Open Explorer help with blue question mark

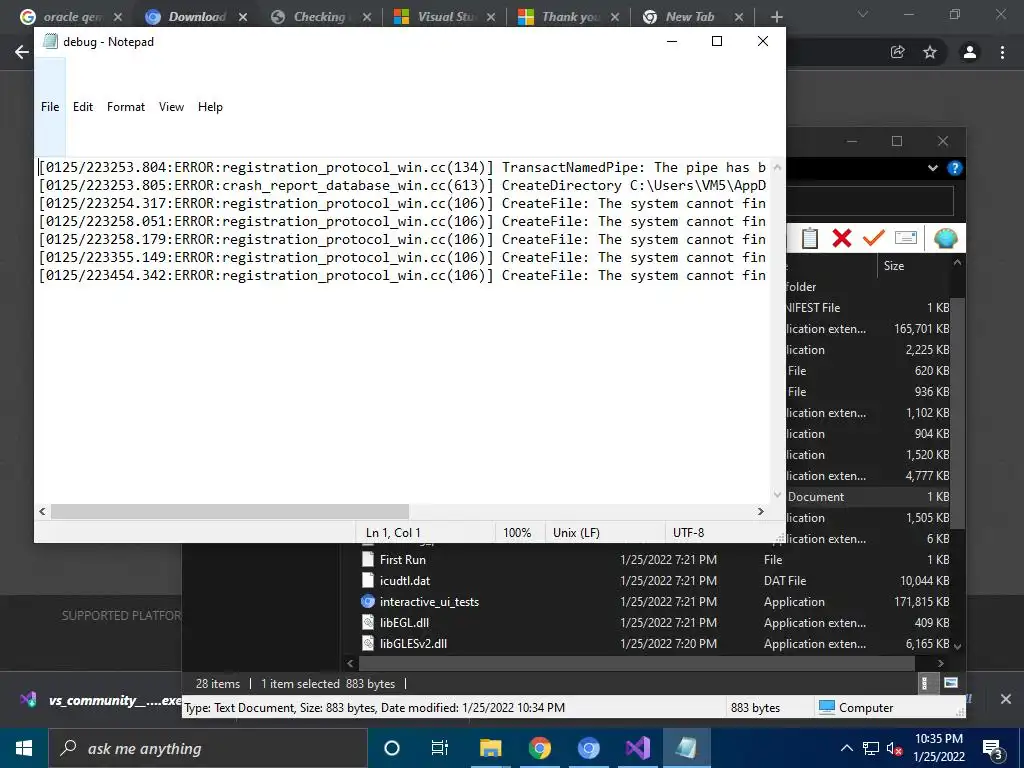(x=954, y=168)
